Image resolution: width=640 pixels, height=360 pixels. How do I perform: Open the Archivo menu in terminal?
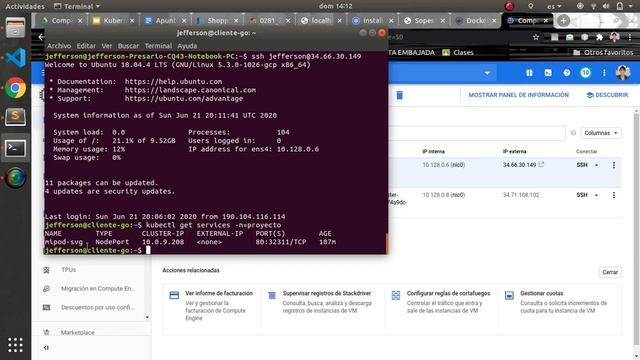pyautogui.click(x=59, y=46)
